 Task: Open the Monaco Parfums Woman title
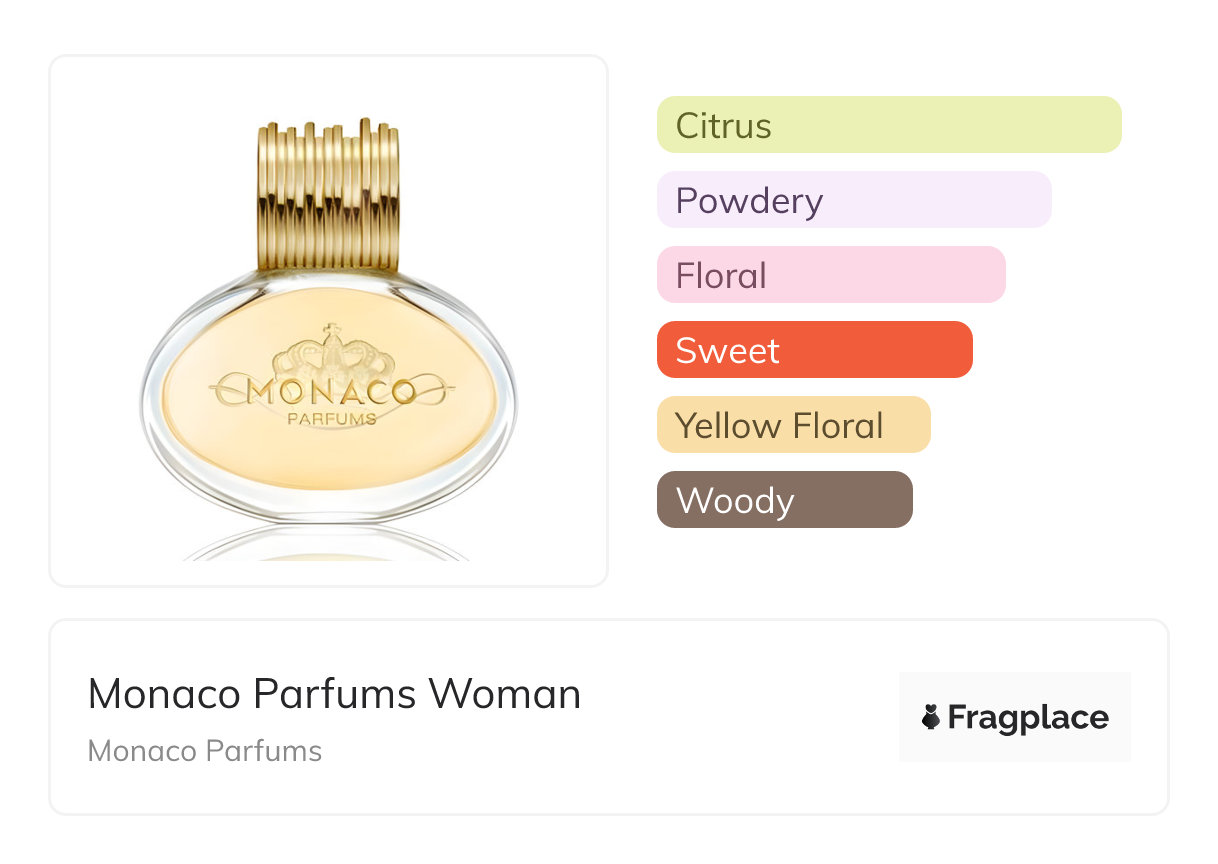(x=334, y=694)
